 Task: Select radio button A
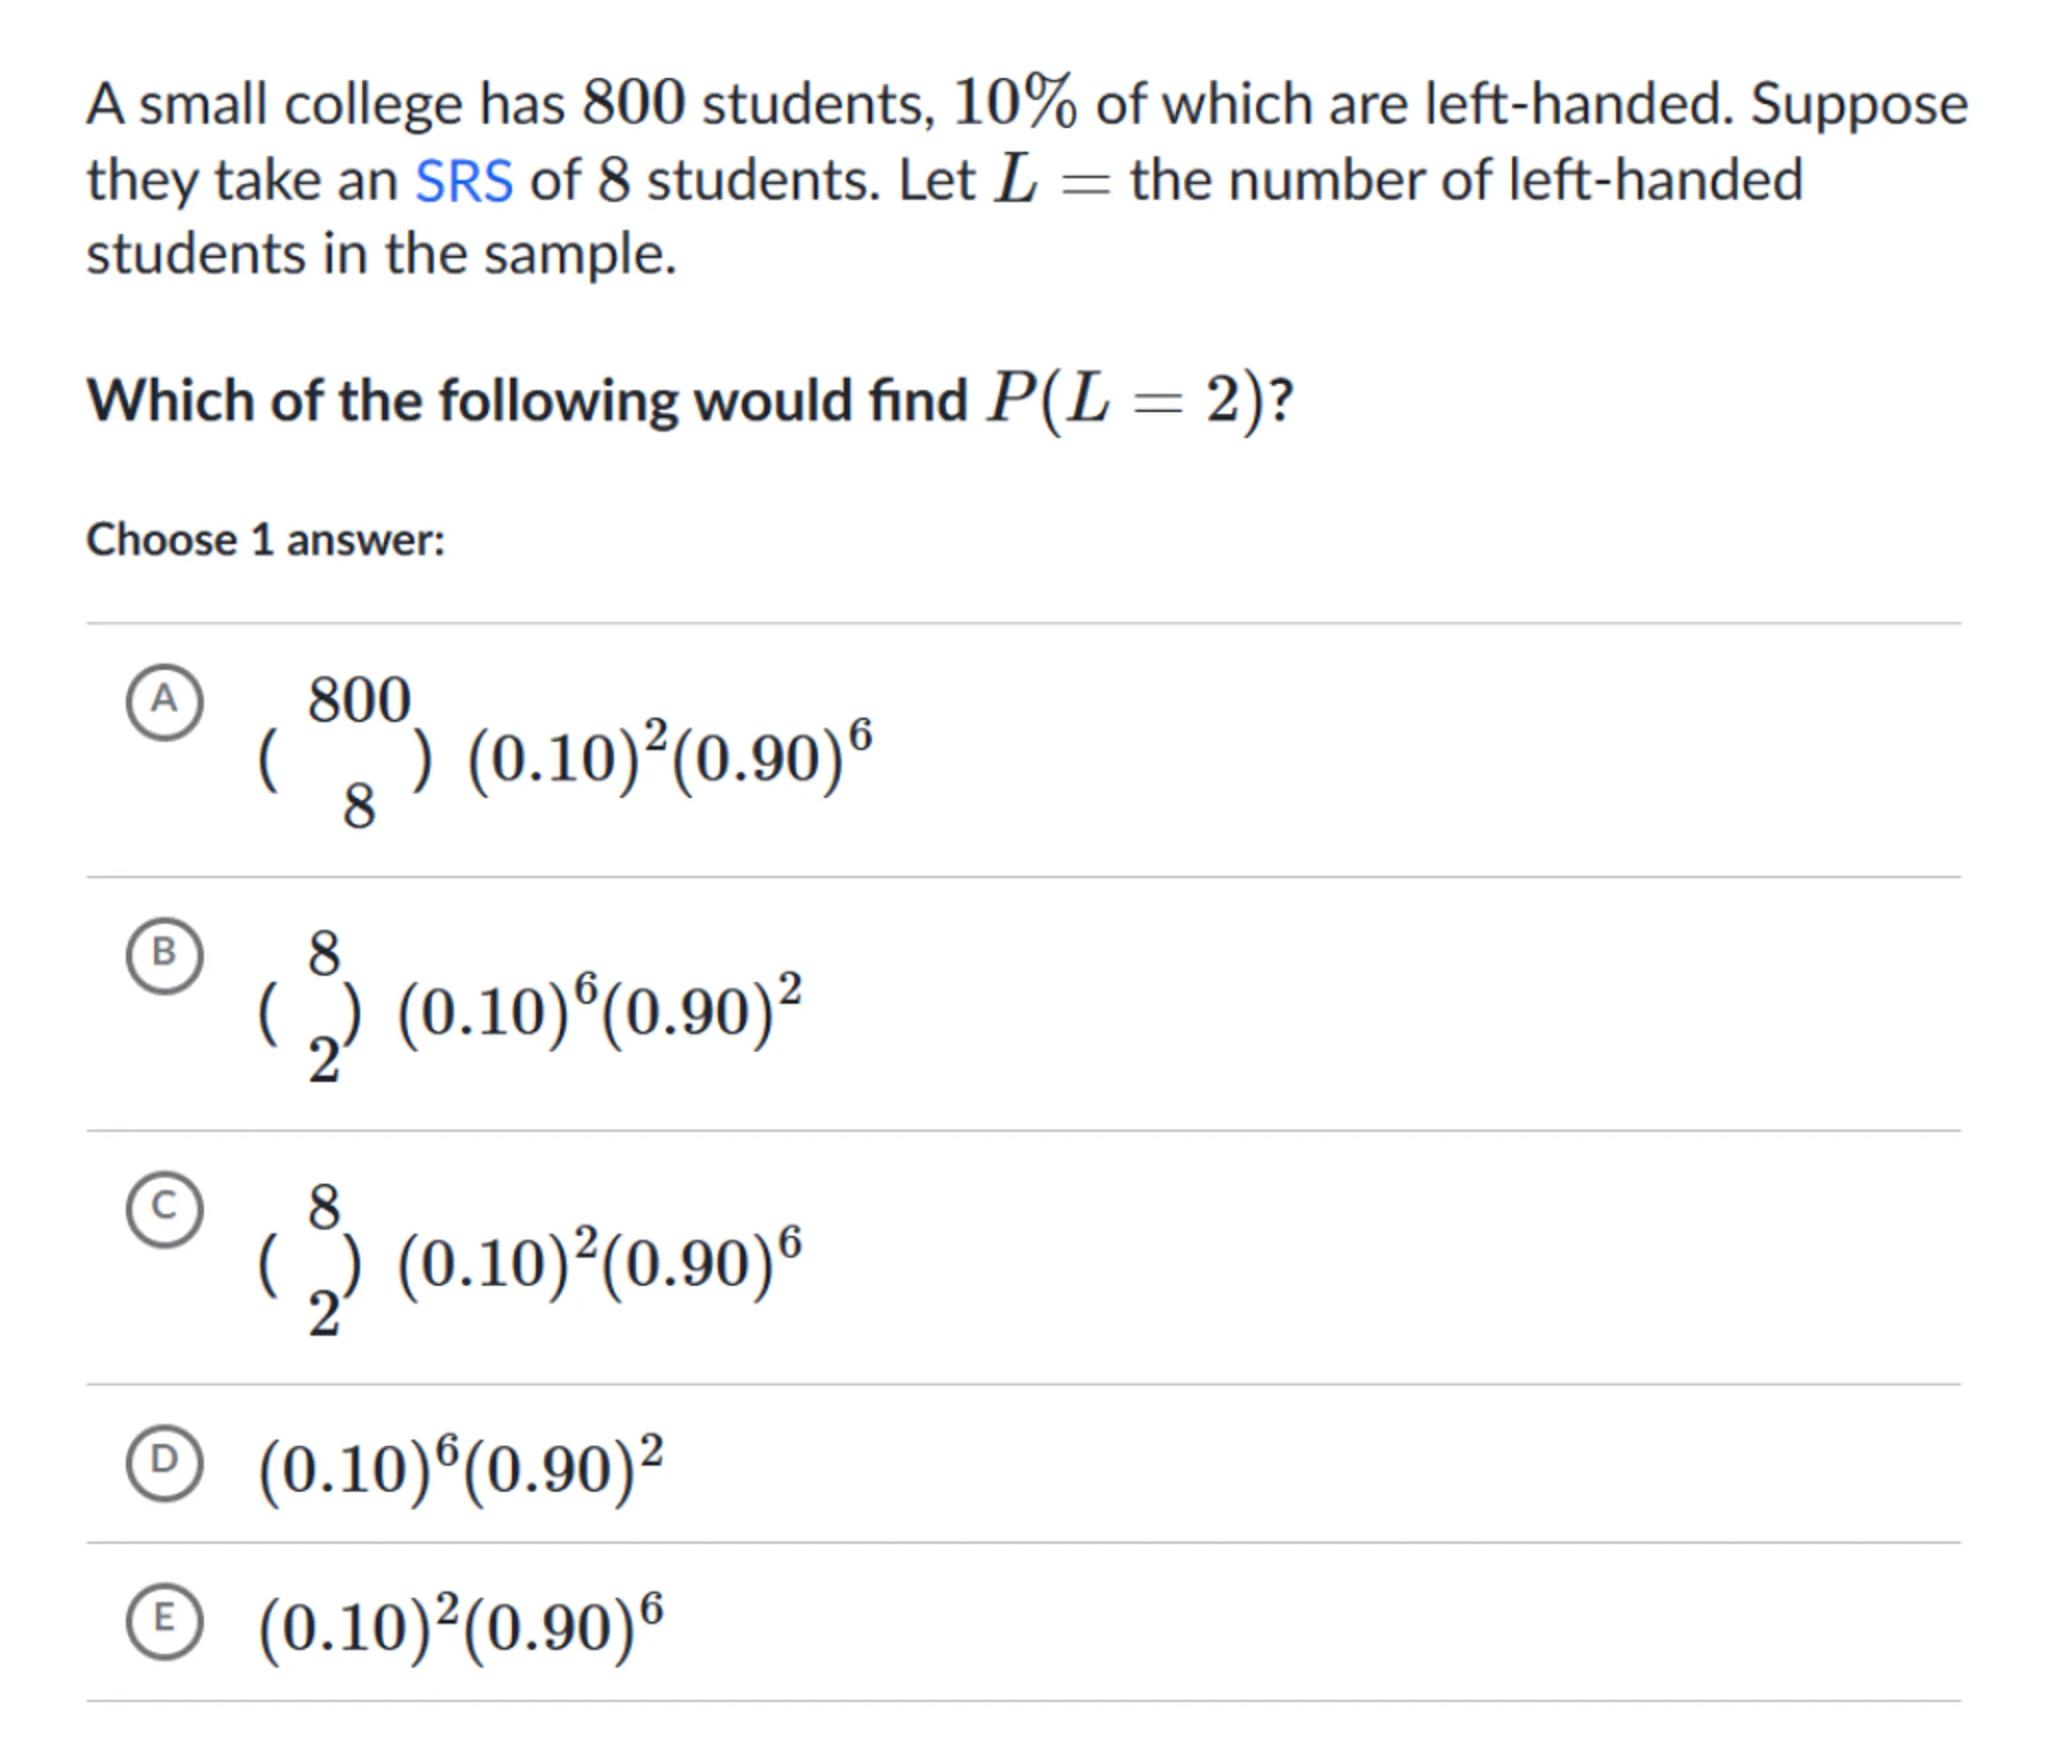tap(165, 701)
